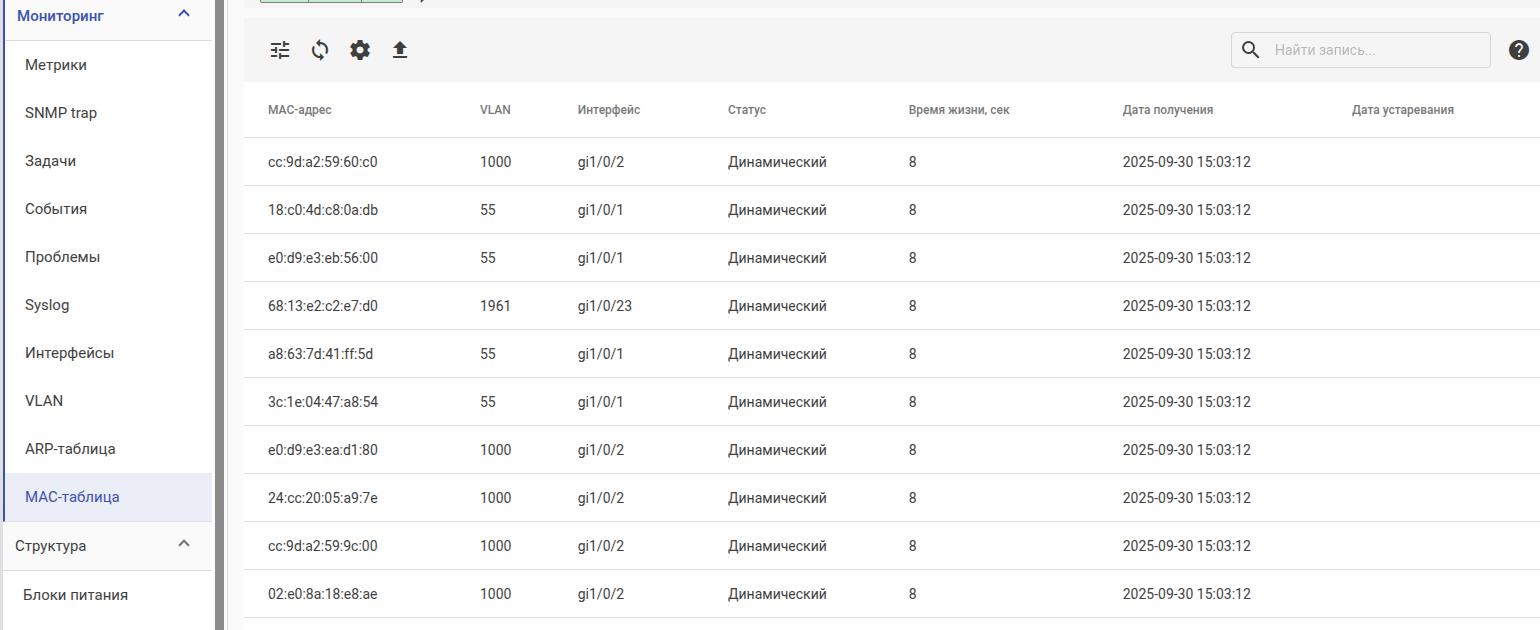Open table settings gear icon
This screenshot has height=630, width=1540.
[x=360, y=50]
